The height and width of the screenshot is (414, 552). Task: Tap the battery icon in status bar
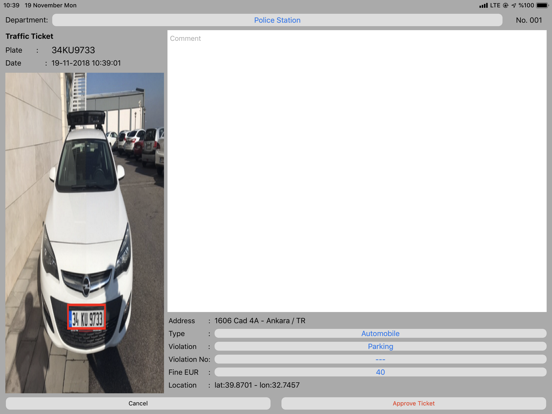click(542, 5)
